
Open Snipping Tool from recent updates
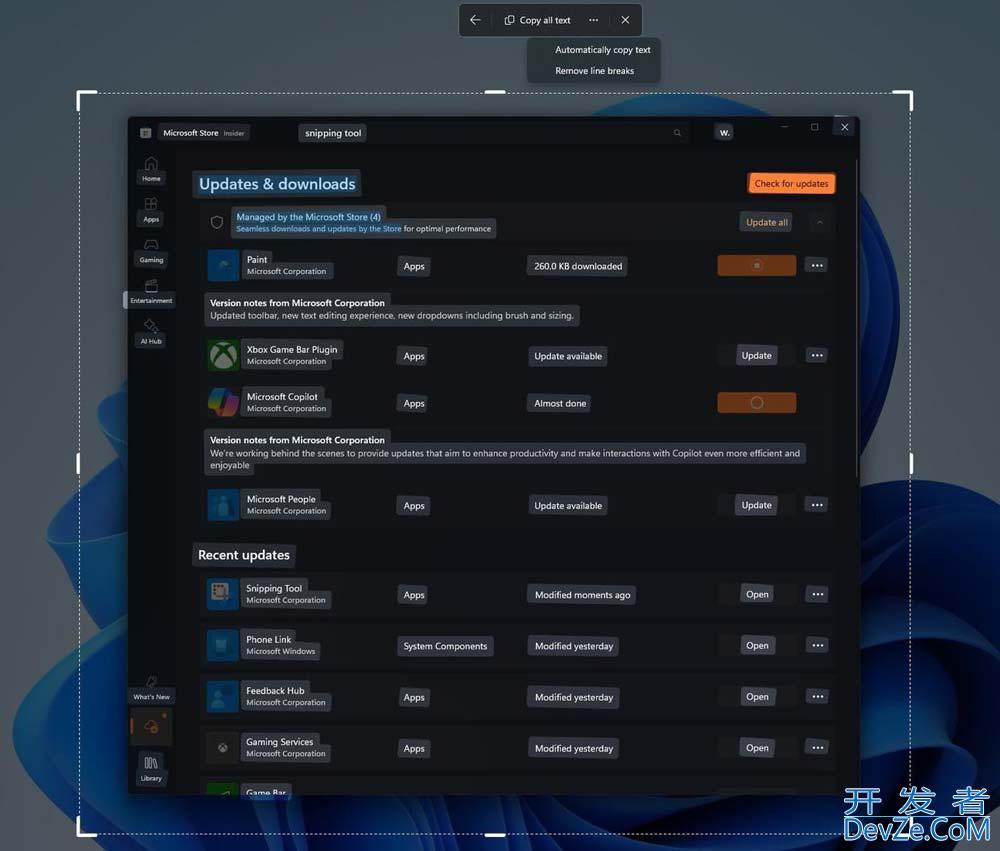coord(757,594)
